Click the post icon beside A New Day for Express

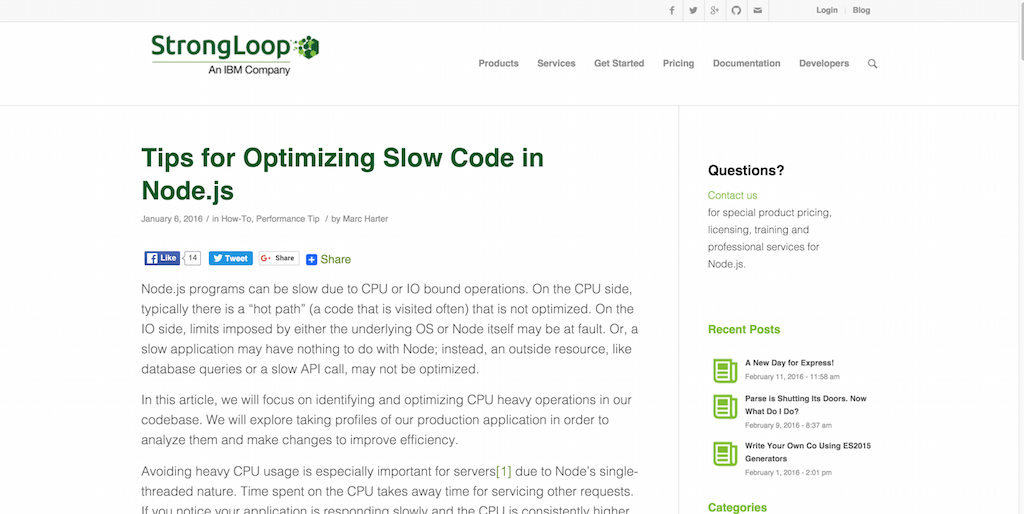[725, 370]
